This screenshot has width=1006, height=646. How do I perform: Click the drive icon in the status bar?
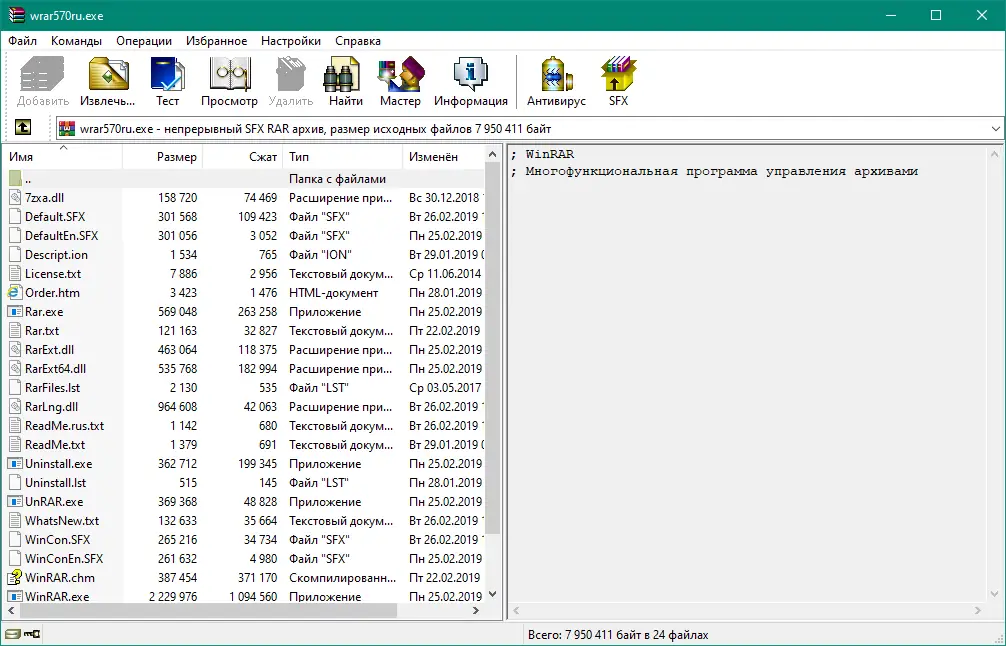tap(14, 633)
